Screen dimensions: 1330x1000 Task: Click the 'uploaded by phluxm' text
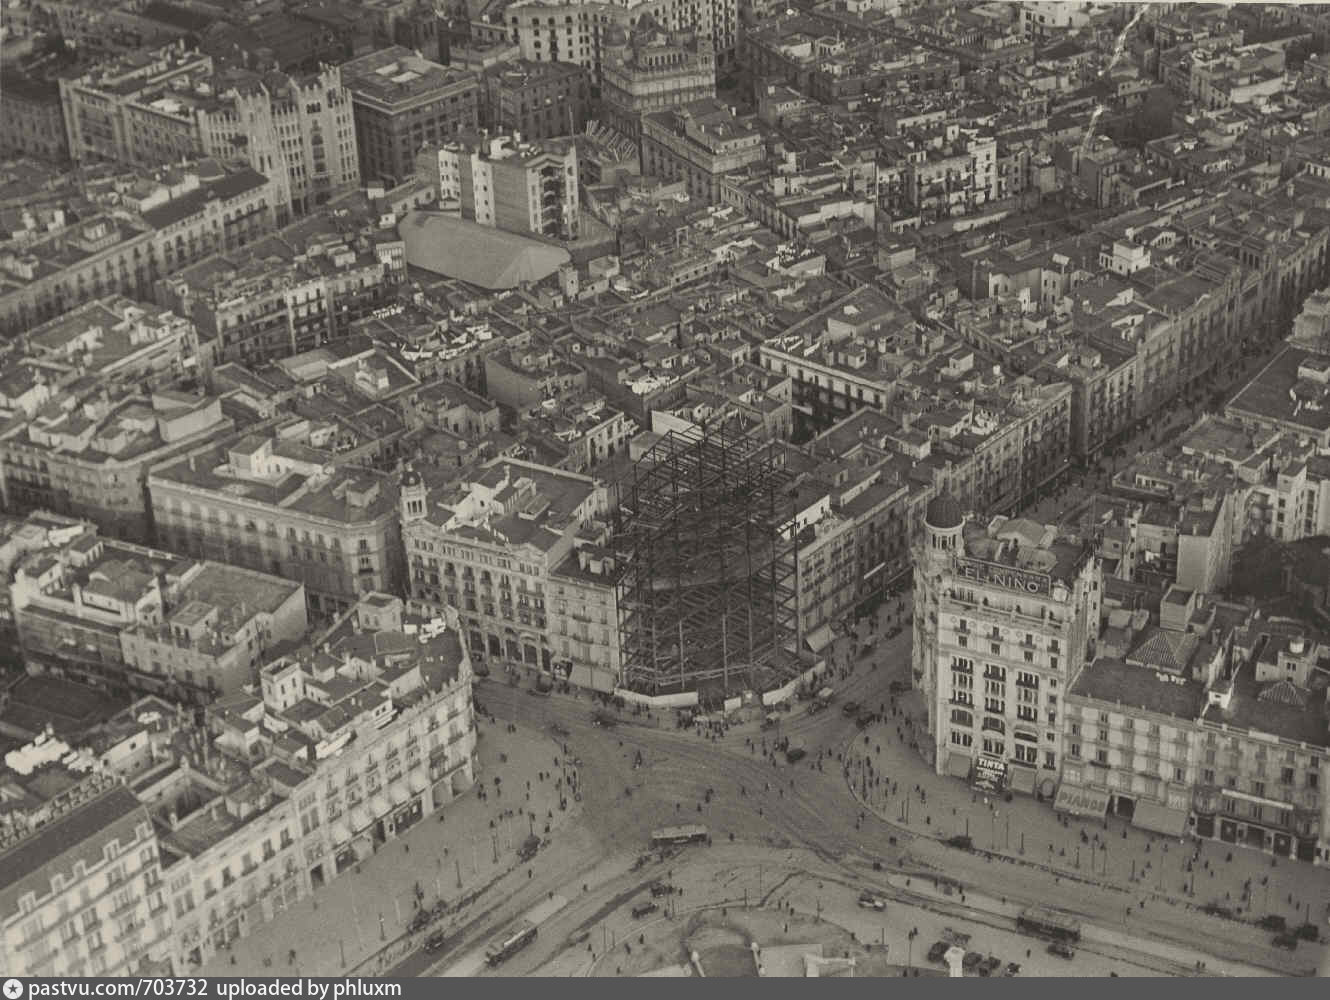(x=308, y=988)
